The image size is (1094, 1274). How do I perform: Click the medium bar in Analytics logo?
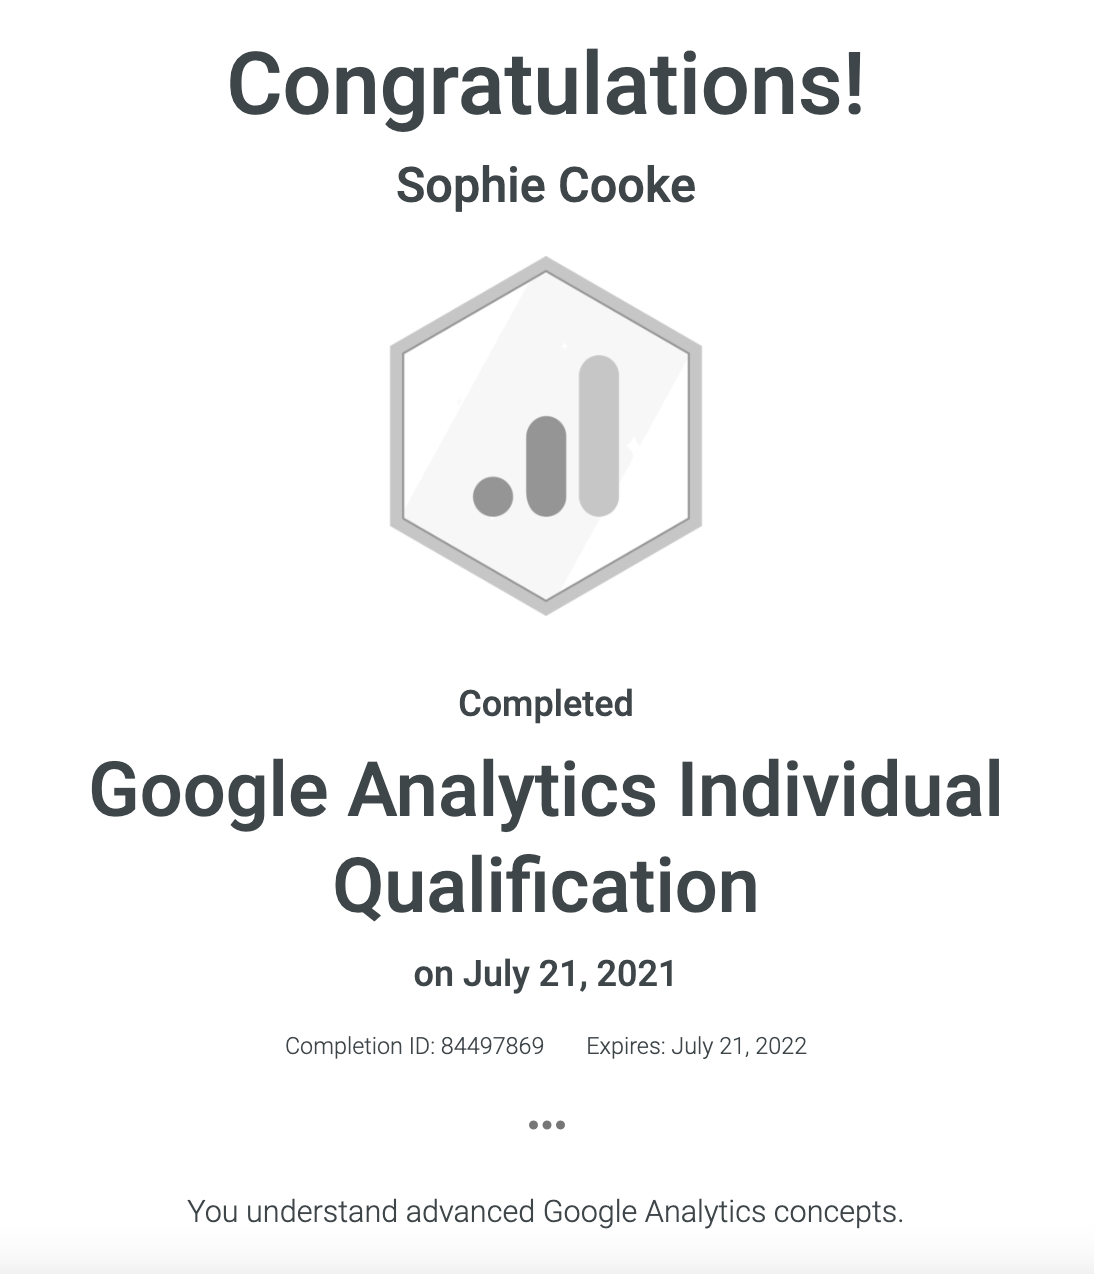[x=546, y=467]
